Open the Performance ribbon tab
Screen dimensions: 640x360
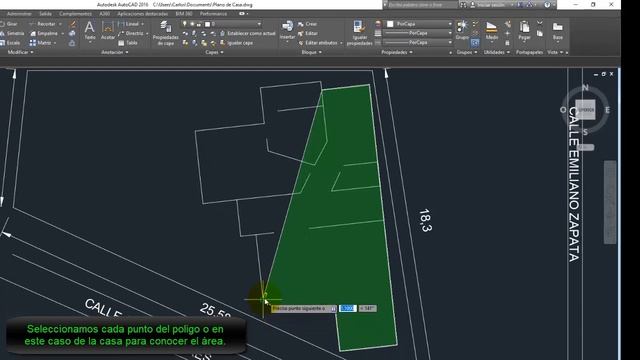point(213,14)
